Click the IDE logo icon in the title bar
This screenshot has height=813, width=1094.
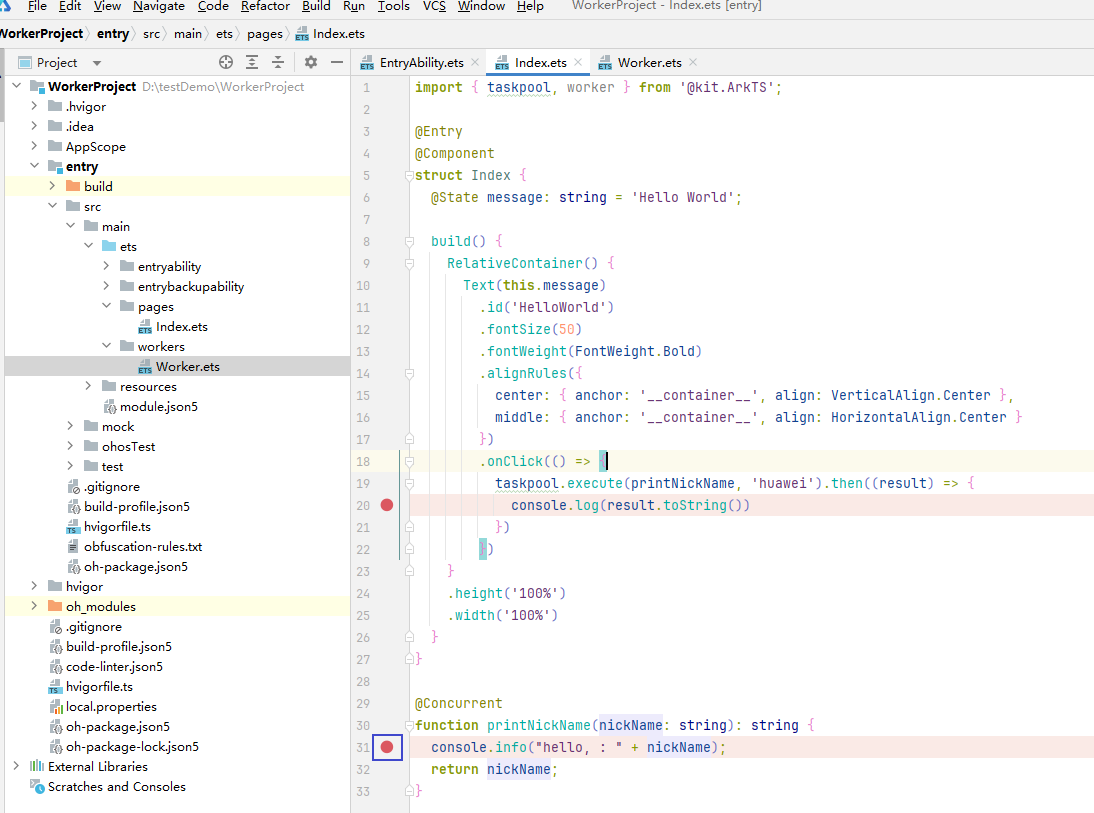[x=8, y=8]
